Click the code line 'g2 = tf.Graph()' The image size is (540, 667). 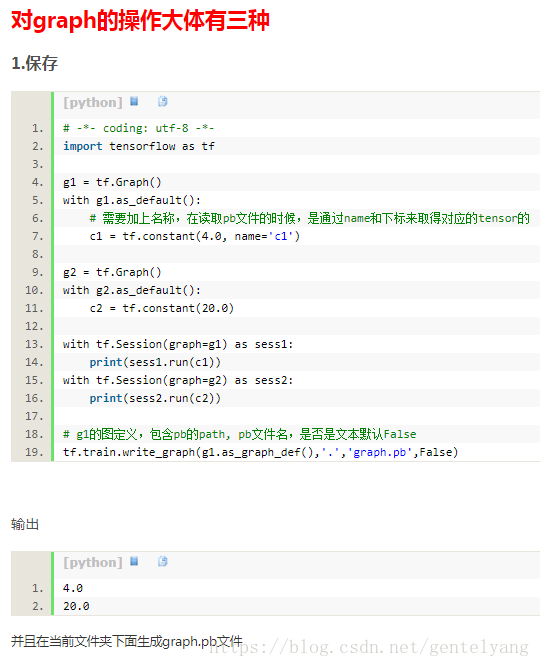point(112,272)
